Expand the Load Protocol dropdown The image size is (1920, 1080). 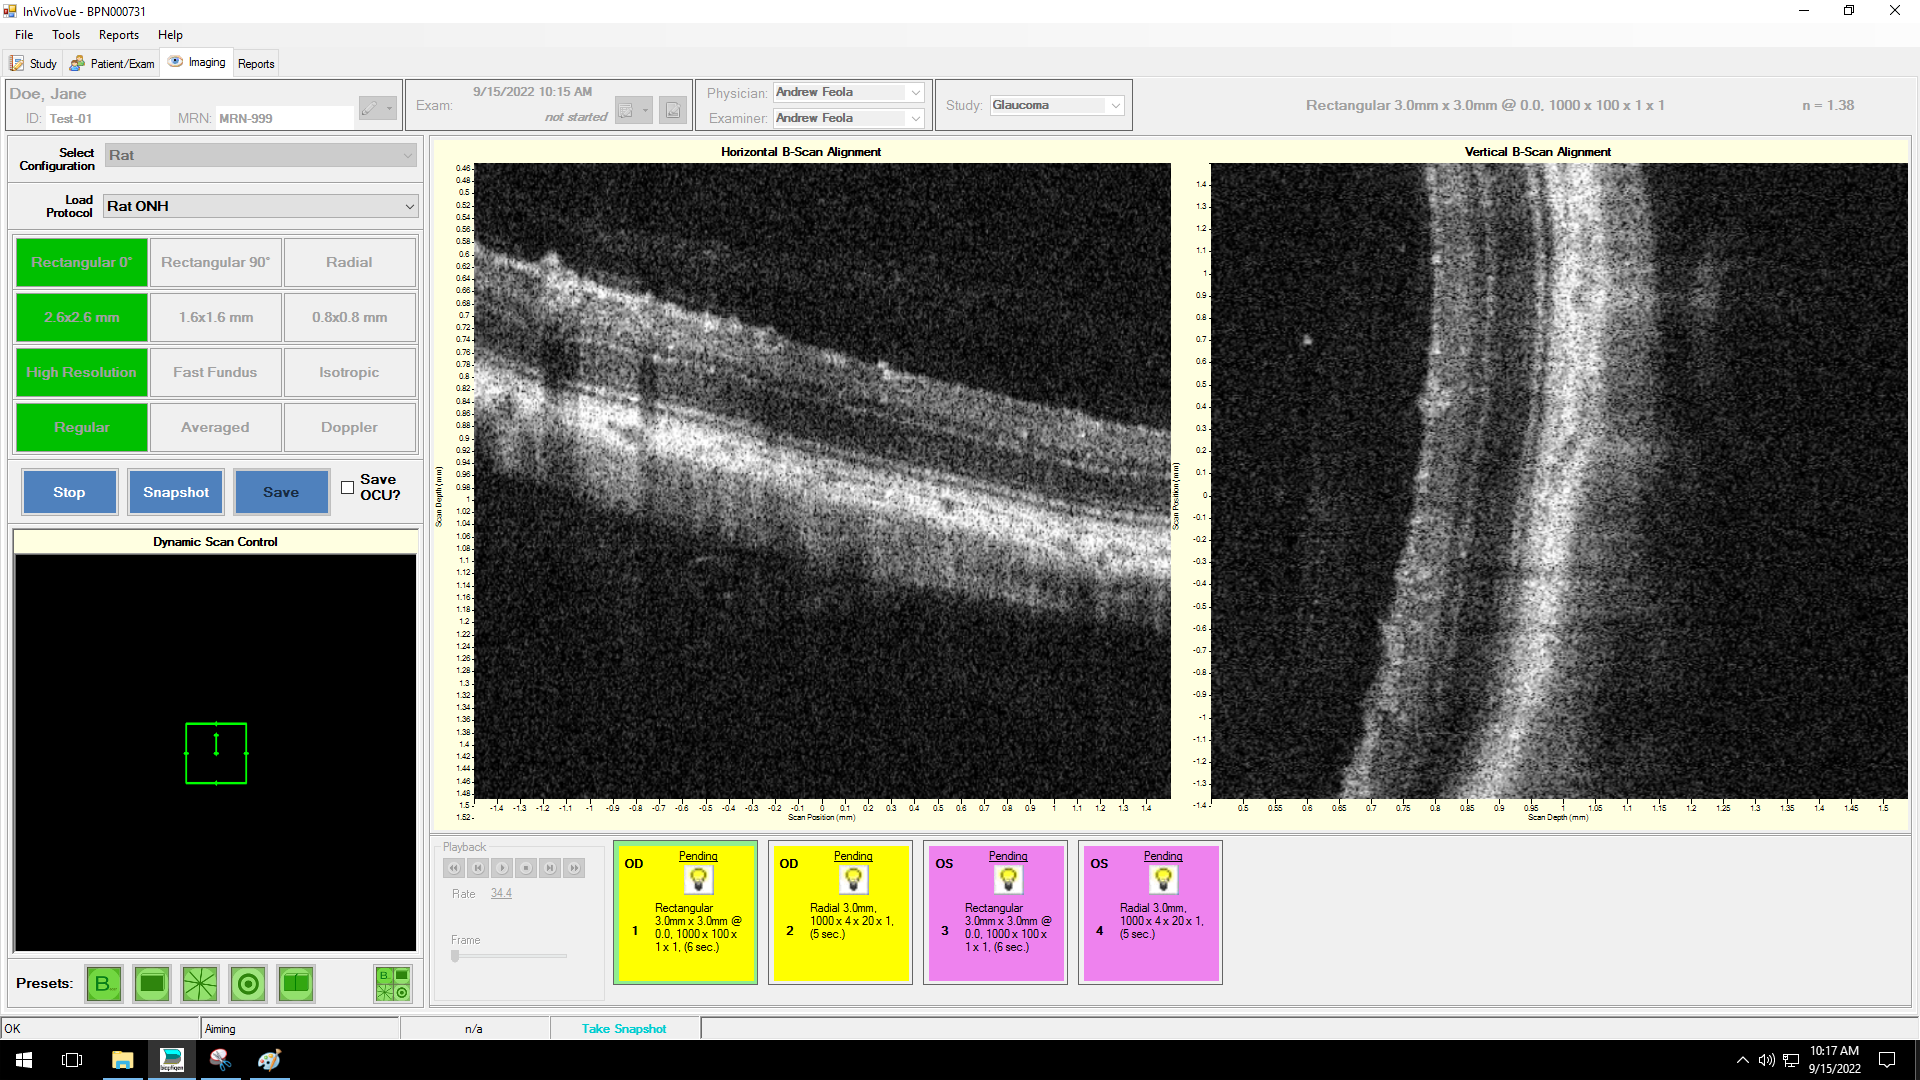(409, 206)
